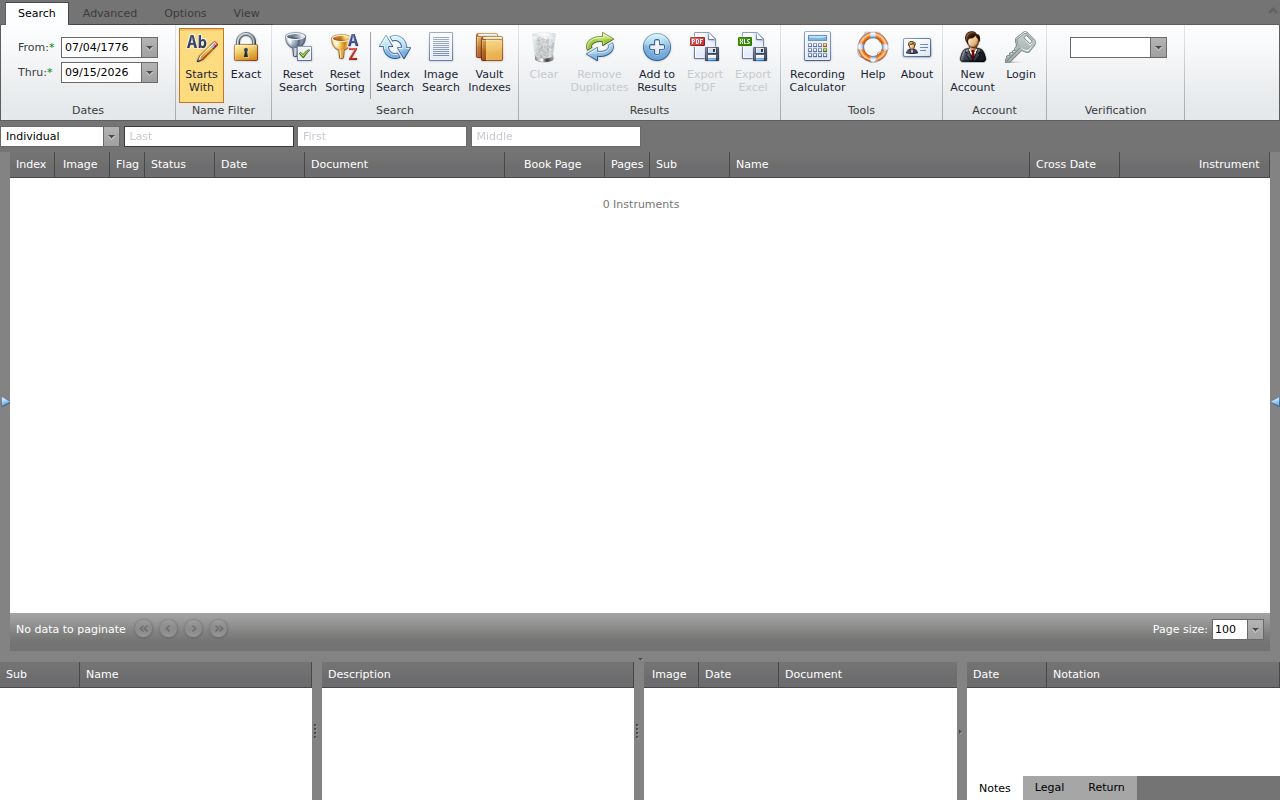
Task: Open the Page size dropdown
Action: click(1255, 629)
